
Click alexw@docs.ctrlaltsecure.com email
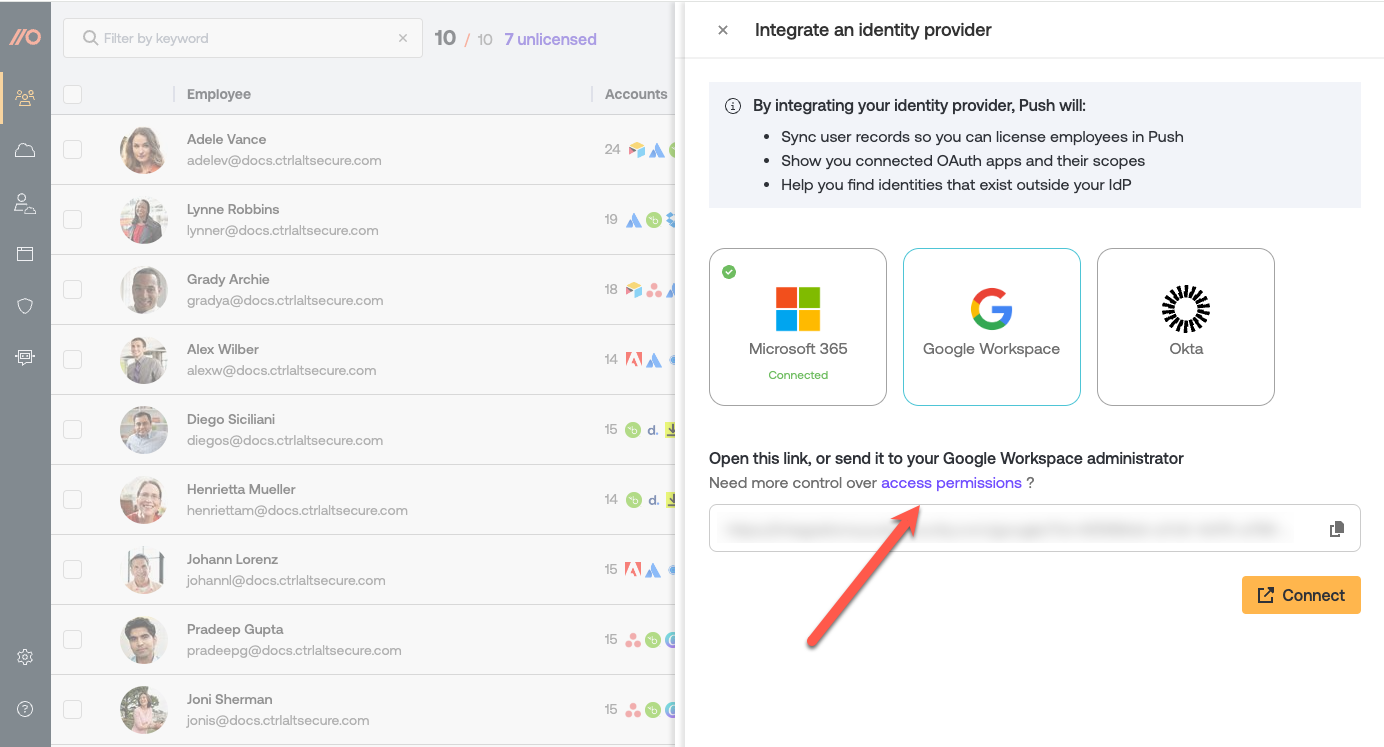[282, 370]
